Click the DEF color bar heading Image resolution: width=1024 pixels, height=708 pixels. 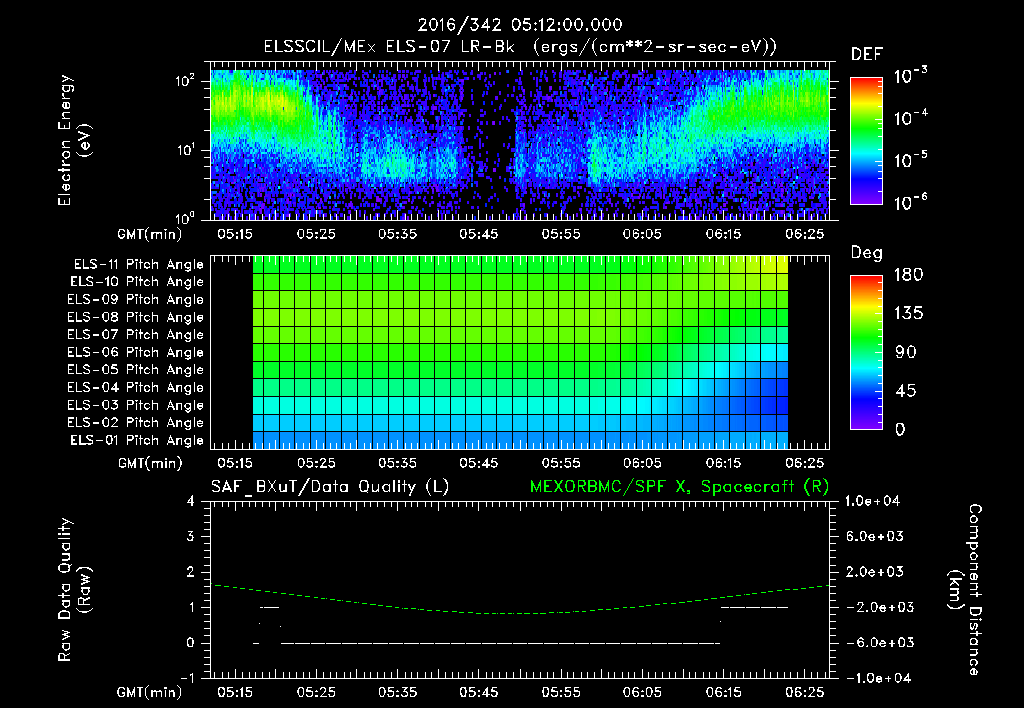pyautogui.click(x=867, y=54)
